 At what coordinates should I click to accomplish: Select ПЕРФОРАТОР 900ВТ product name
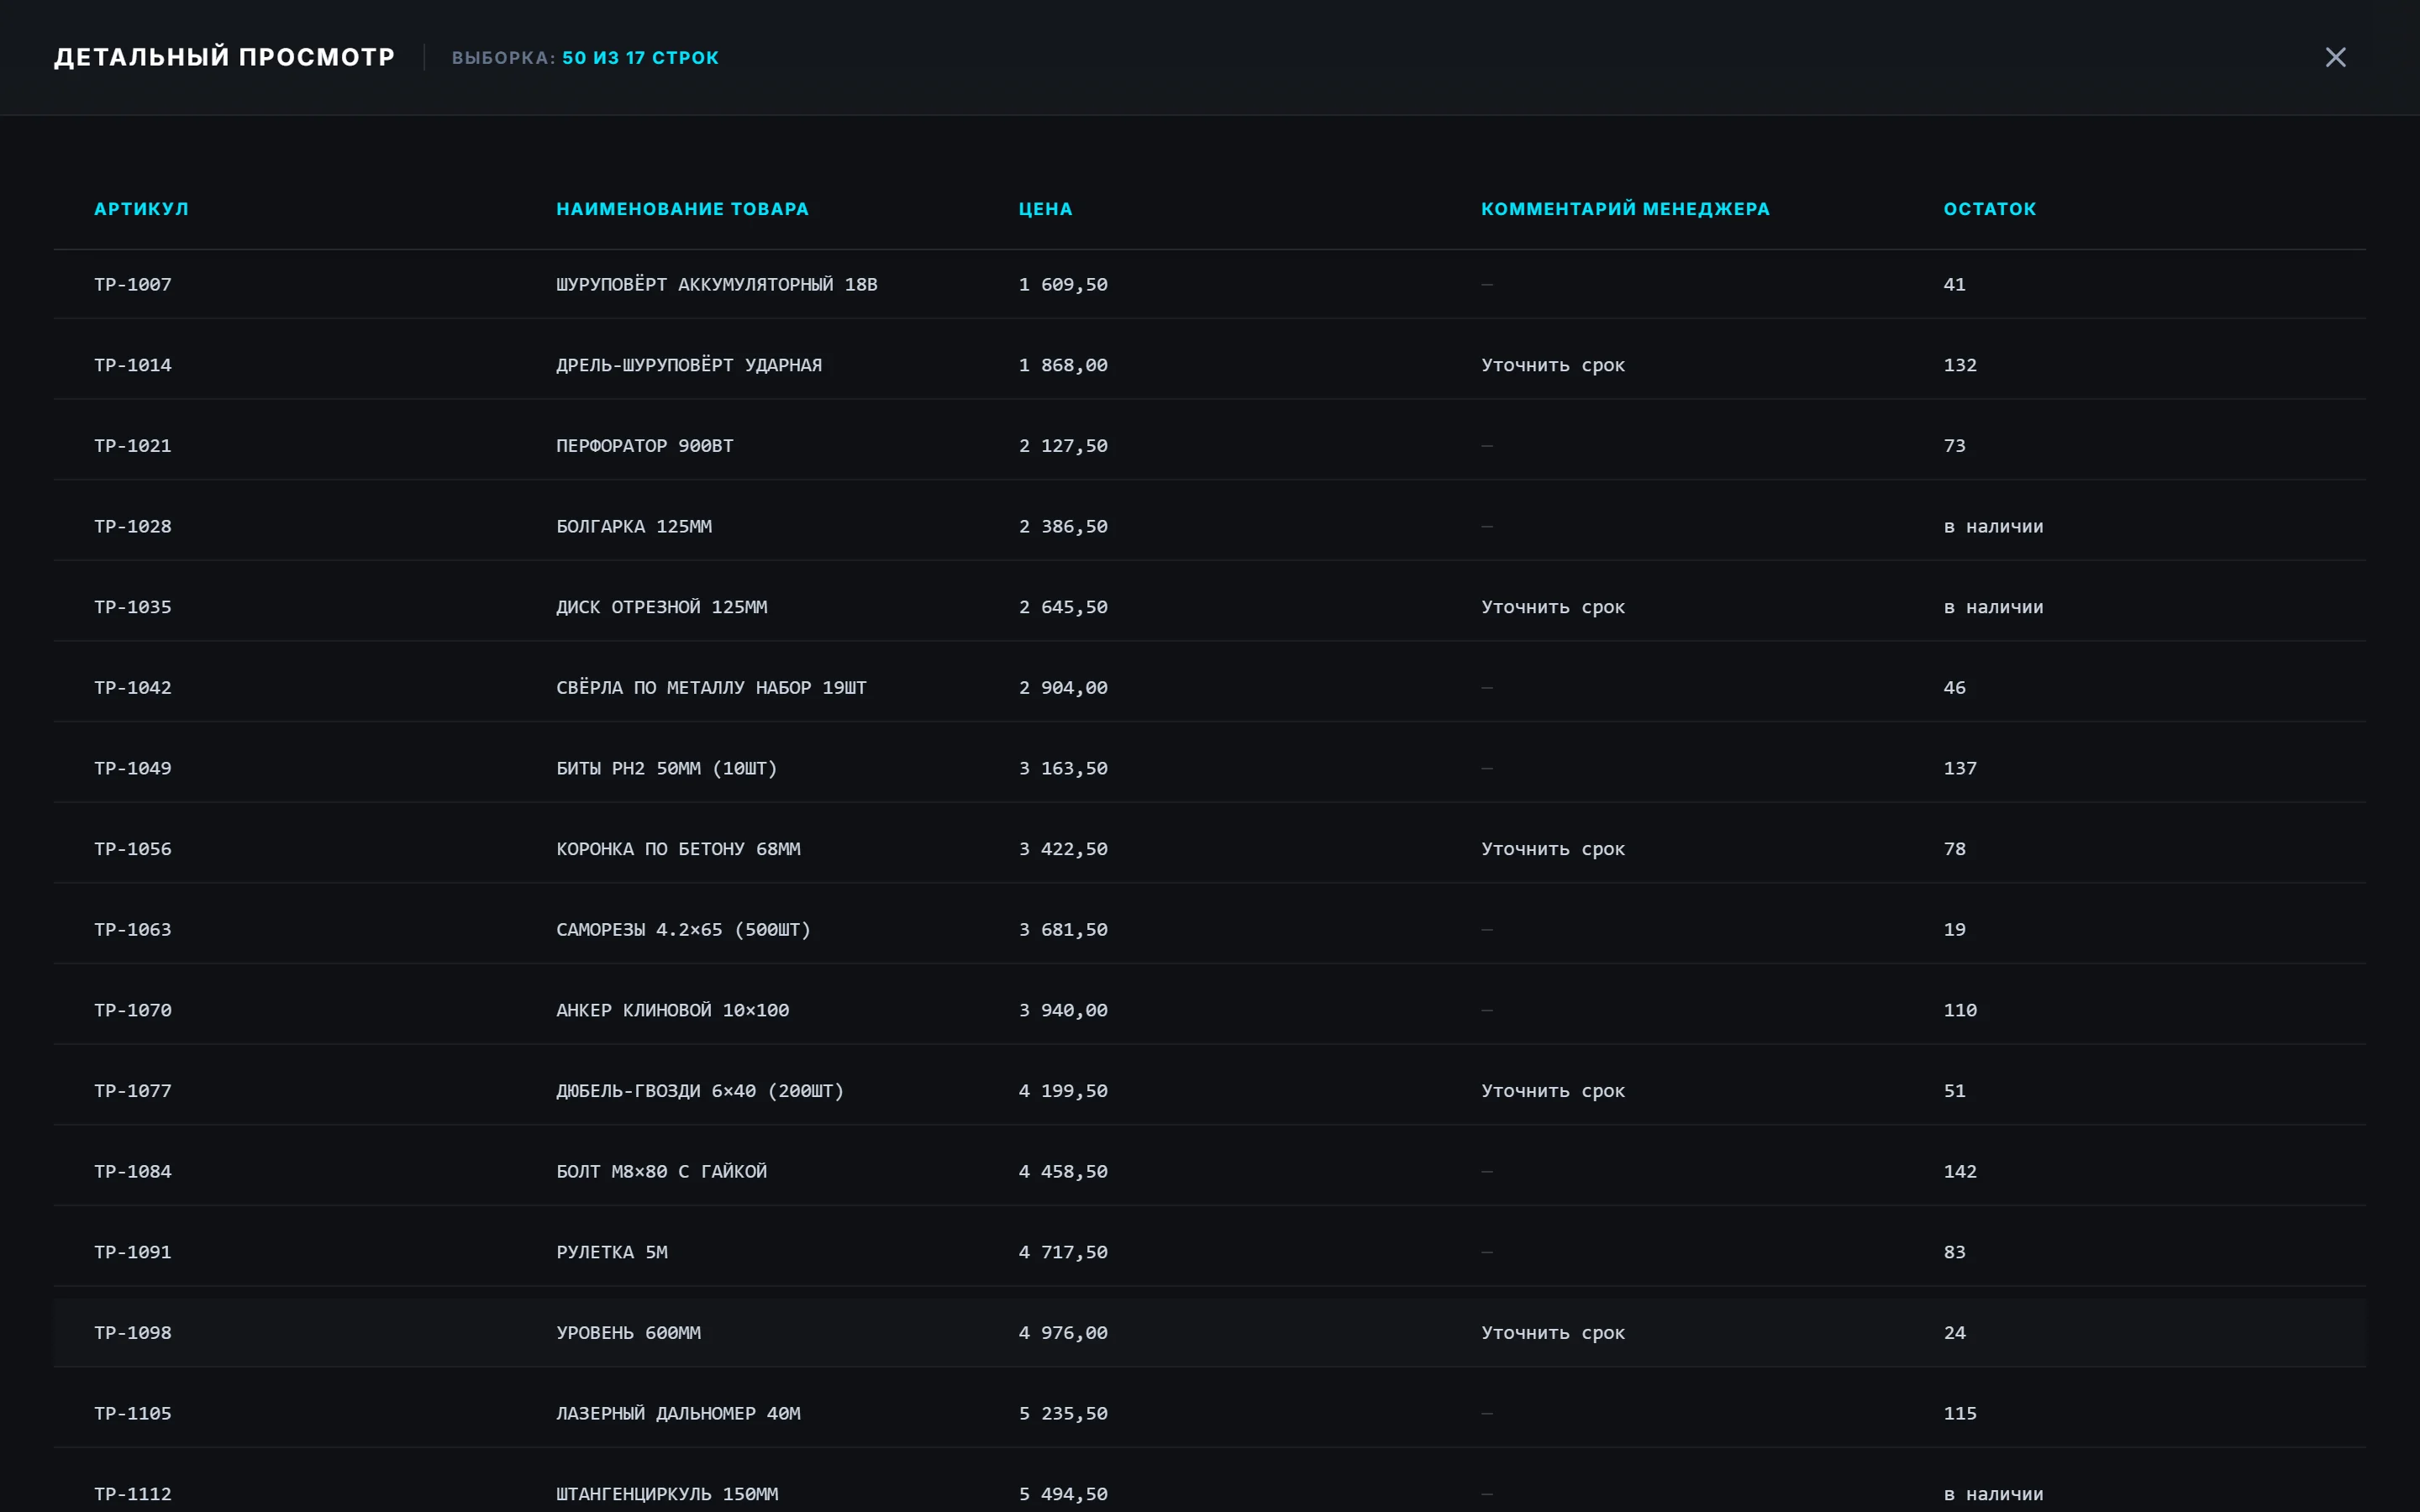click(645, 446)
